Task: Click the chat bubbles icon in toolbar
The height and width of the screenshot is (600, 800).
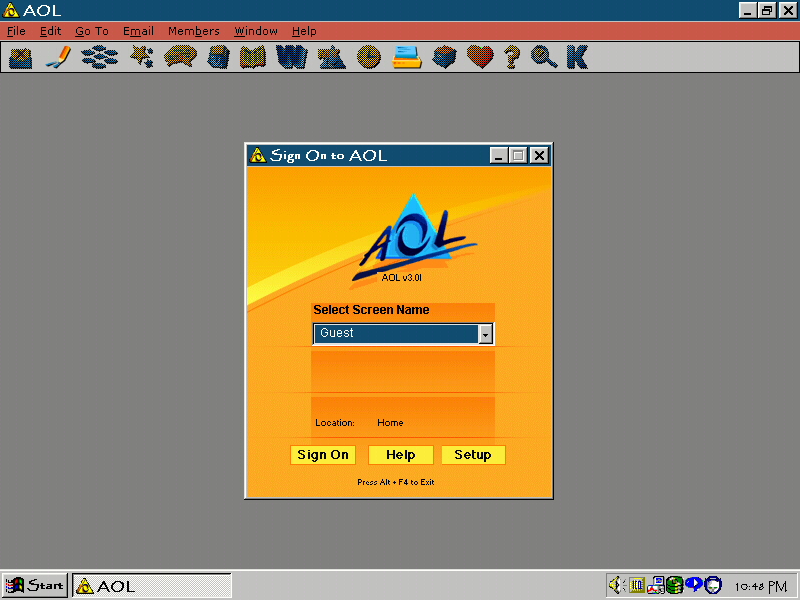Action: (x=180, y=58)
